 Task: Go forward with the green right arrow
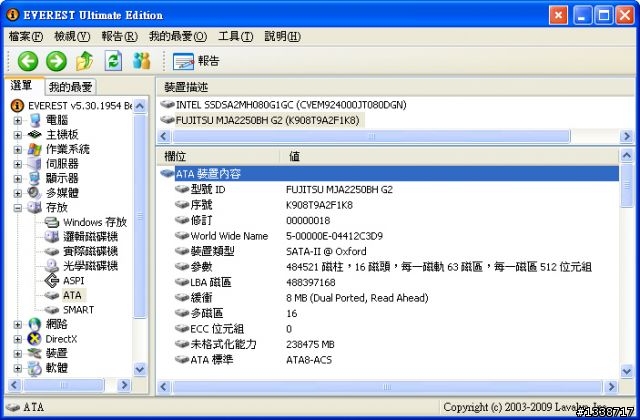click(56, 61)
